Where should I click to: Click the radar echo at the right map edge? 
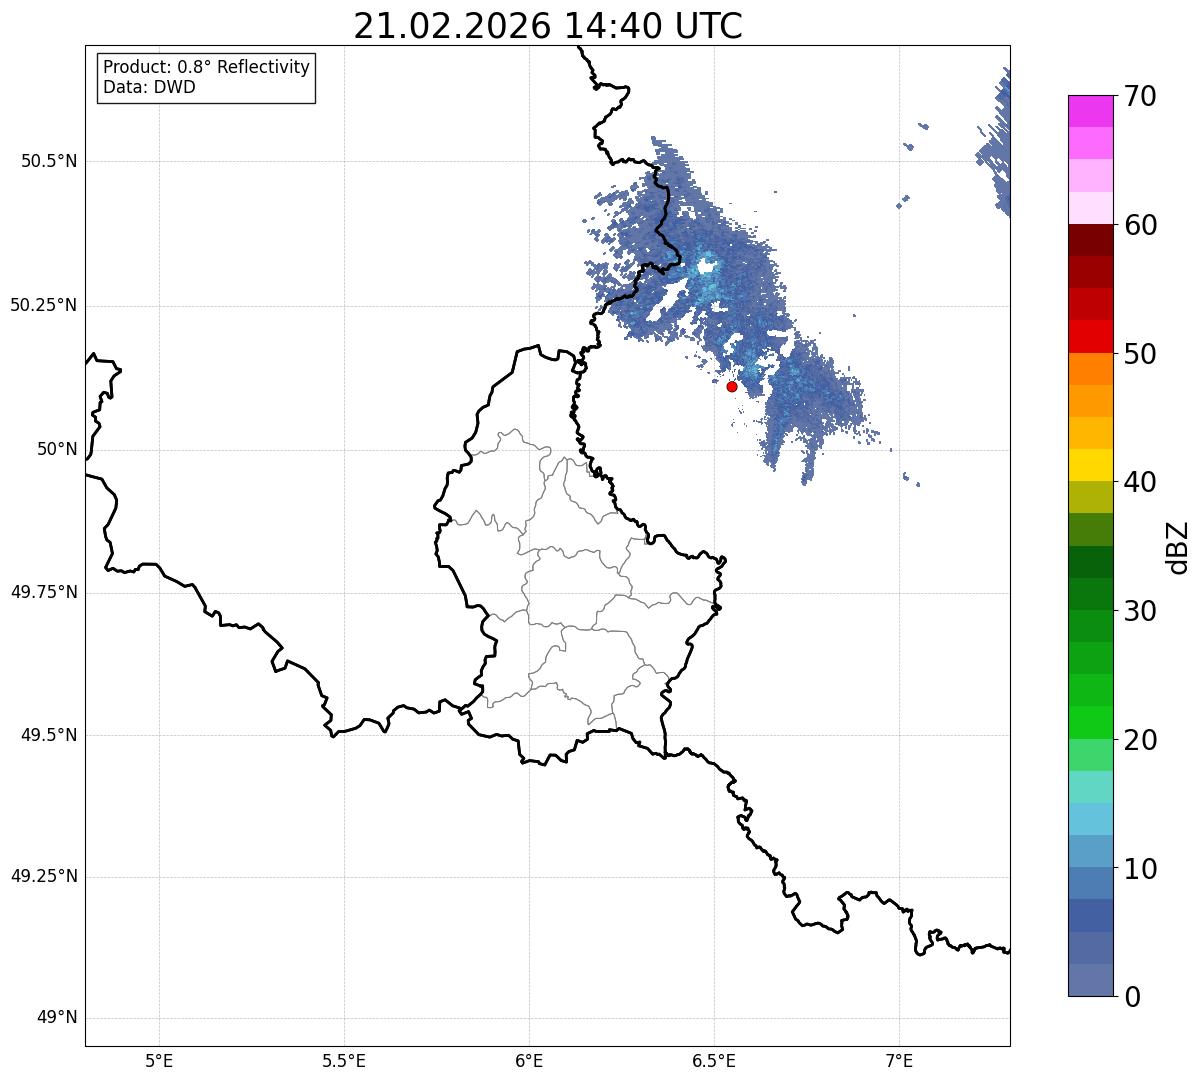point(996,142)
